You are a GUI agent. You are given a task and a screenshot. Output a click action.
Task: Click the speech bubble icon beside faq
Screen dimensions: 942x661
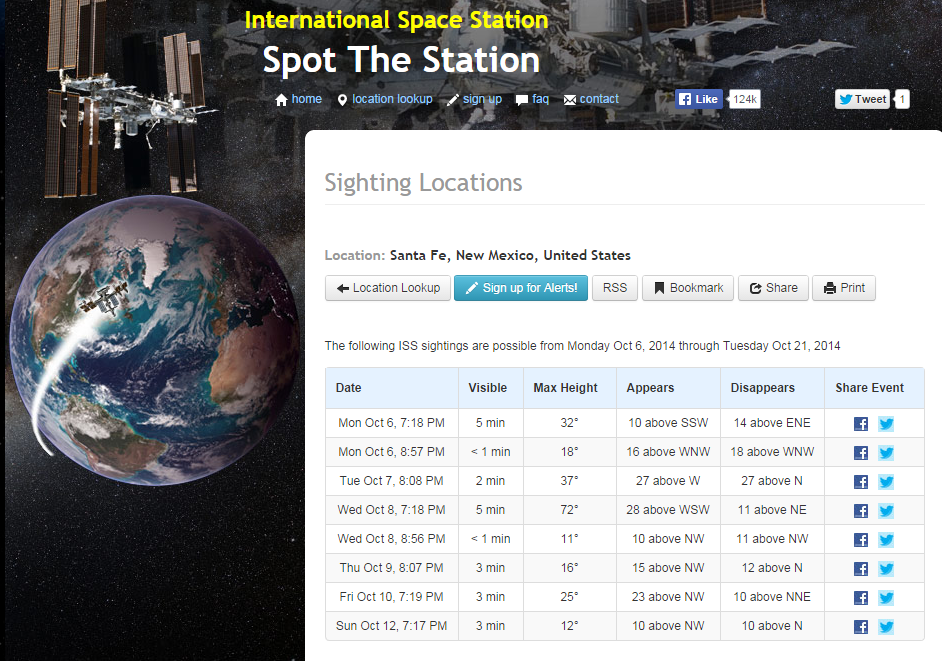(x=521, y=99)
